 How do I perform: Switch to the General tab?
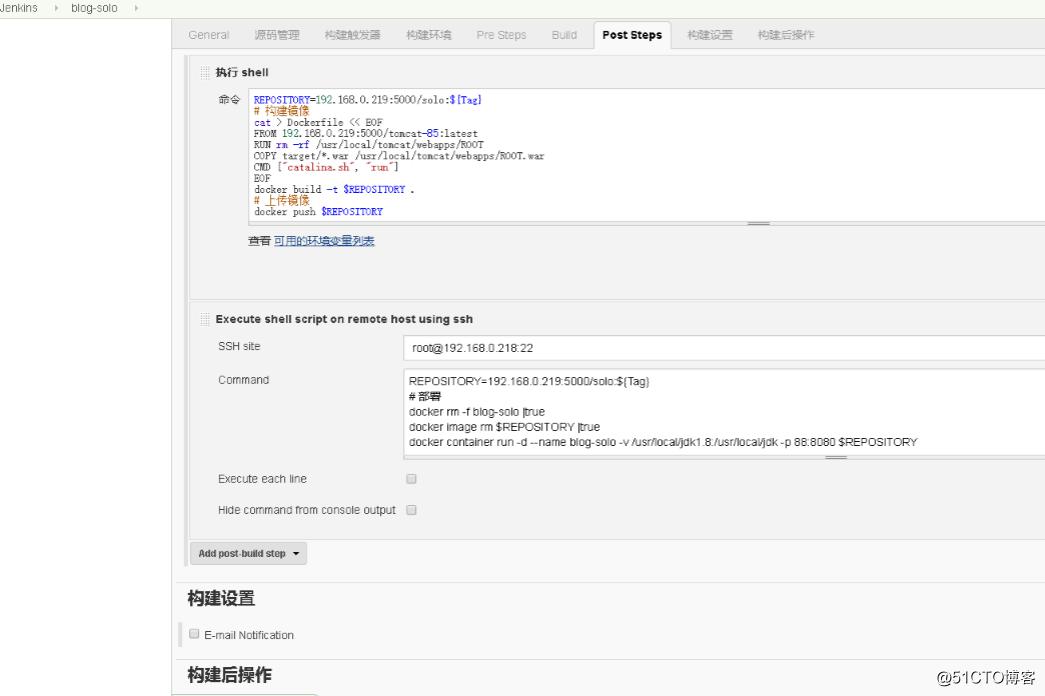coord(208,34)
